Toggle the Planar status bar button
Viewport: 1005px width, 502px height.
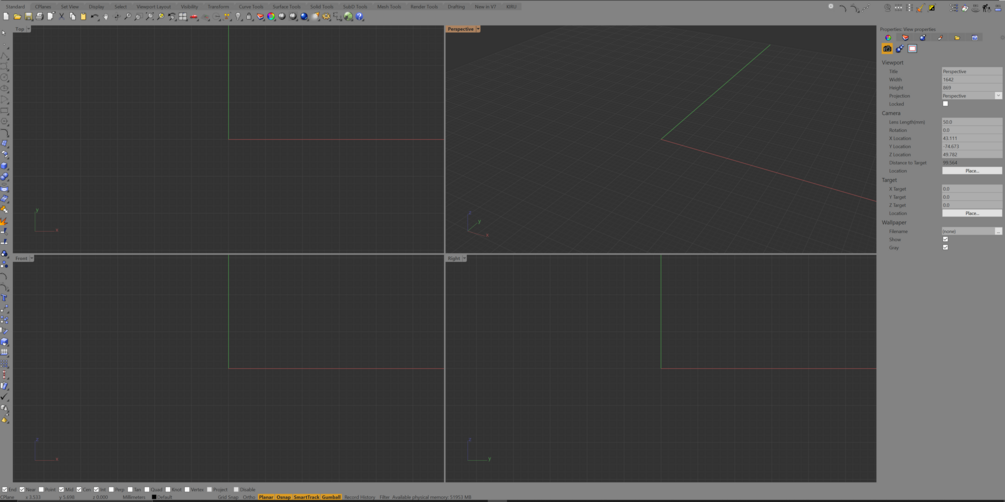[266, 497]
